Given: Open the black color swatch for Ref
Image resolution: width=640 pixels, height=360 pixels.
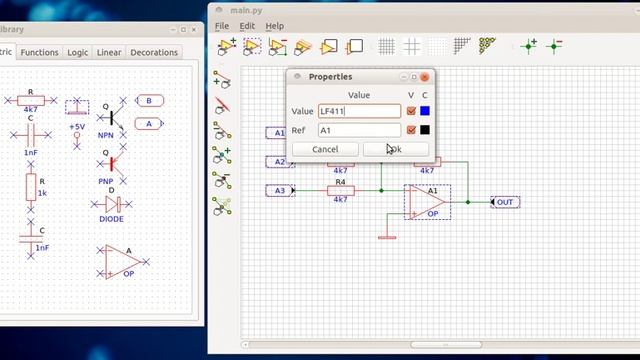Looking at the screenshot, I should 425,130.
